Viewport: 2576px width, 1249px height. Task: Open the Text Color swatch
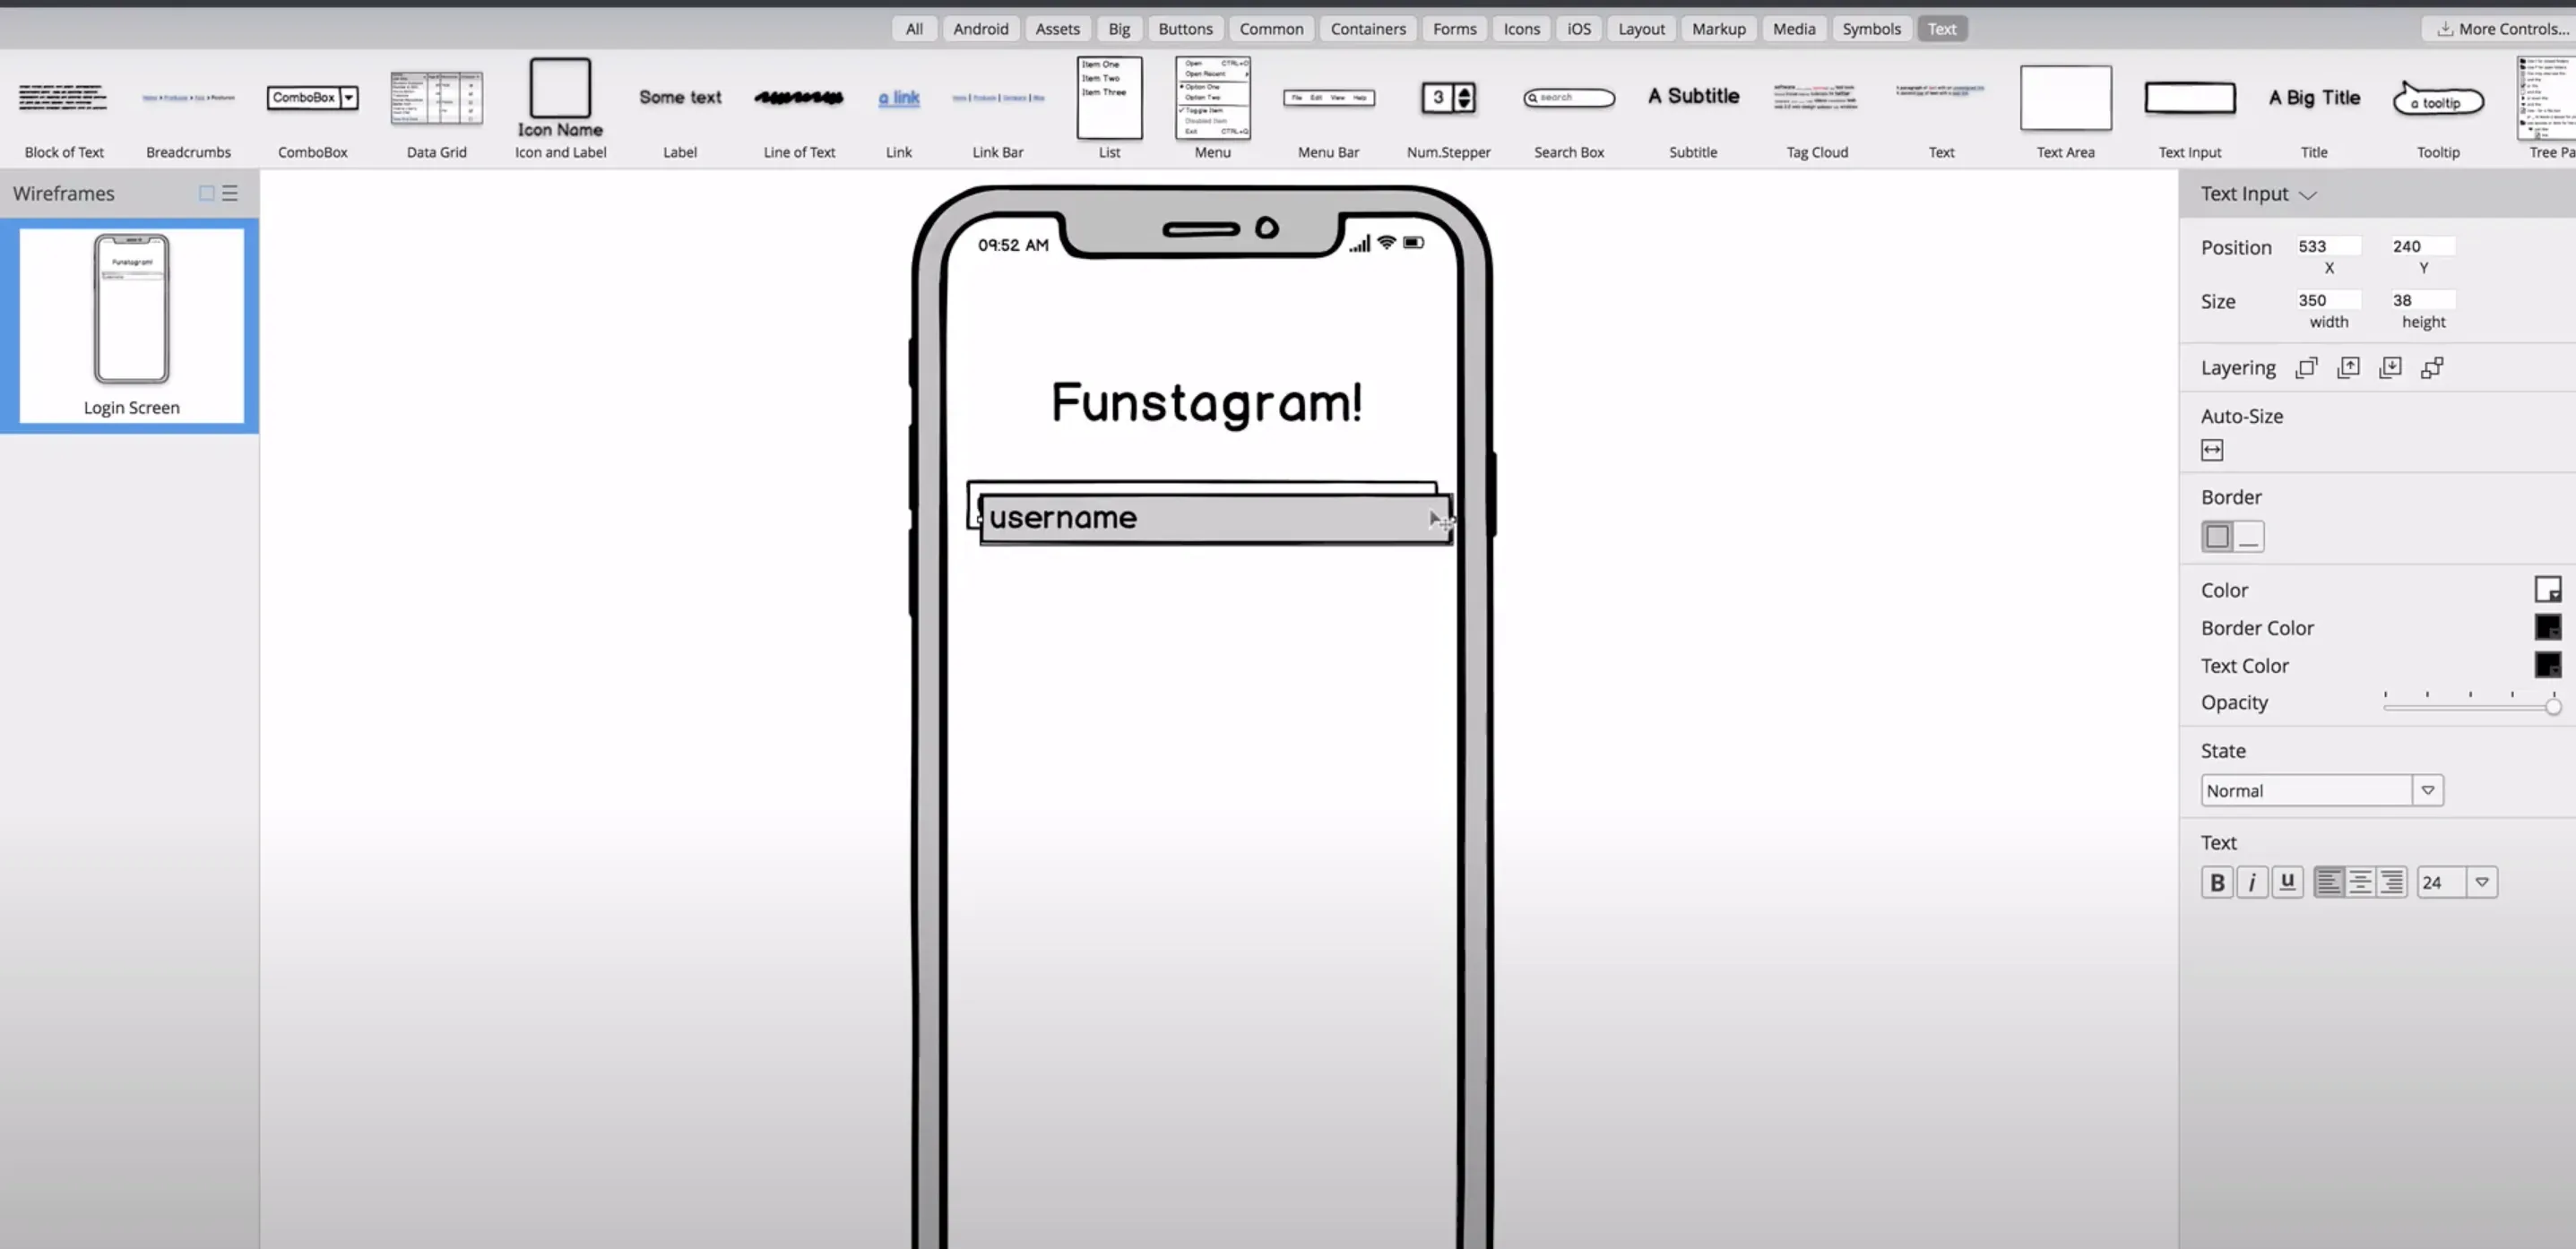2547,664
